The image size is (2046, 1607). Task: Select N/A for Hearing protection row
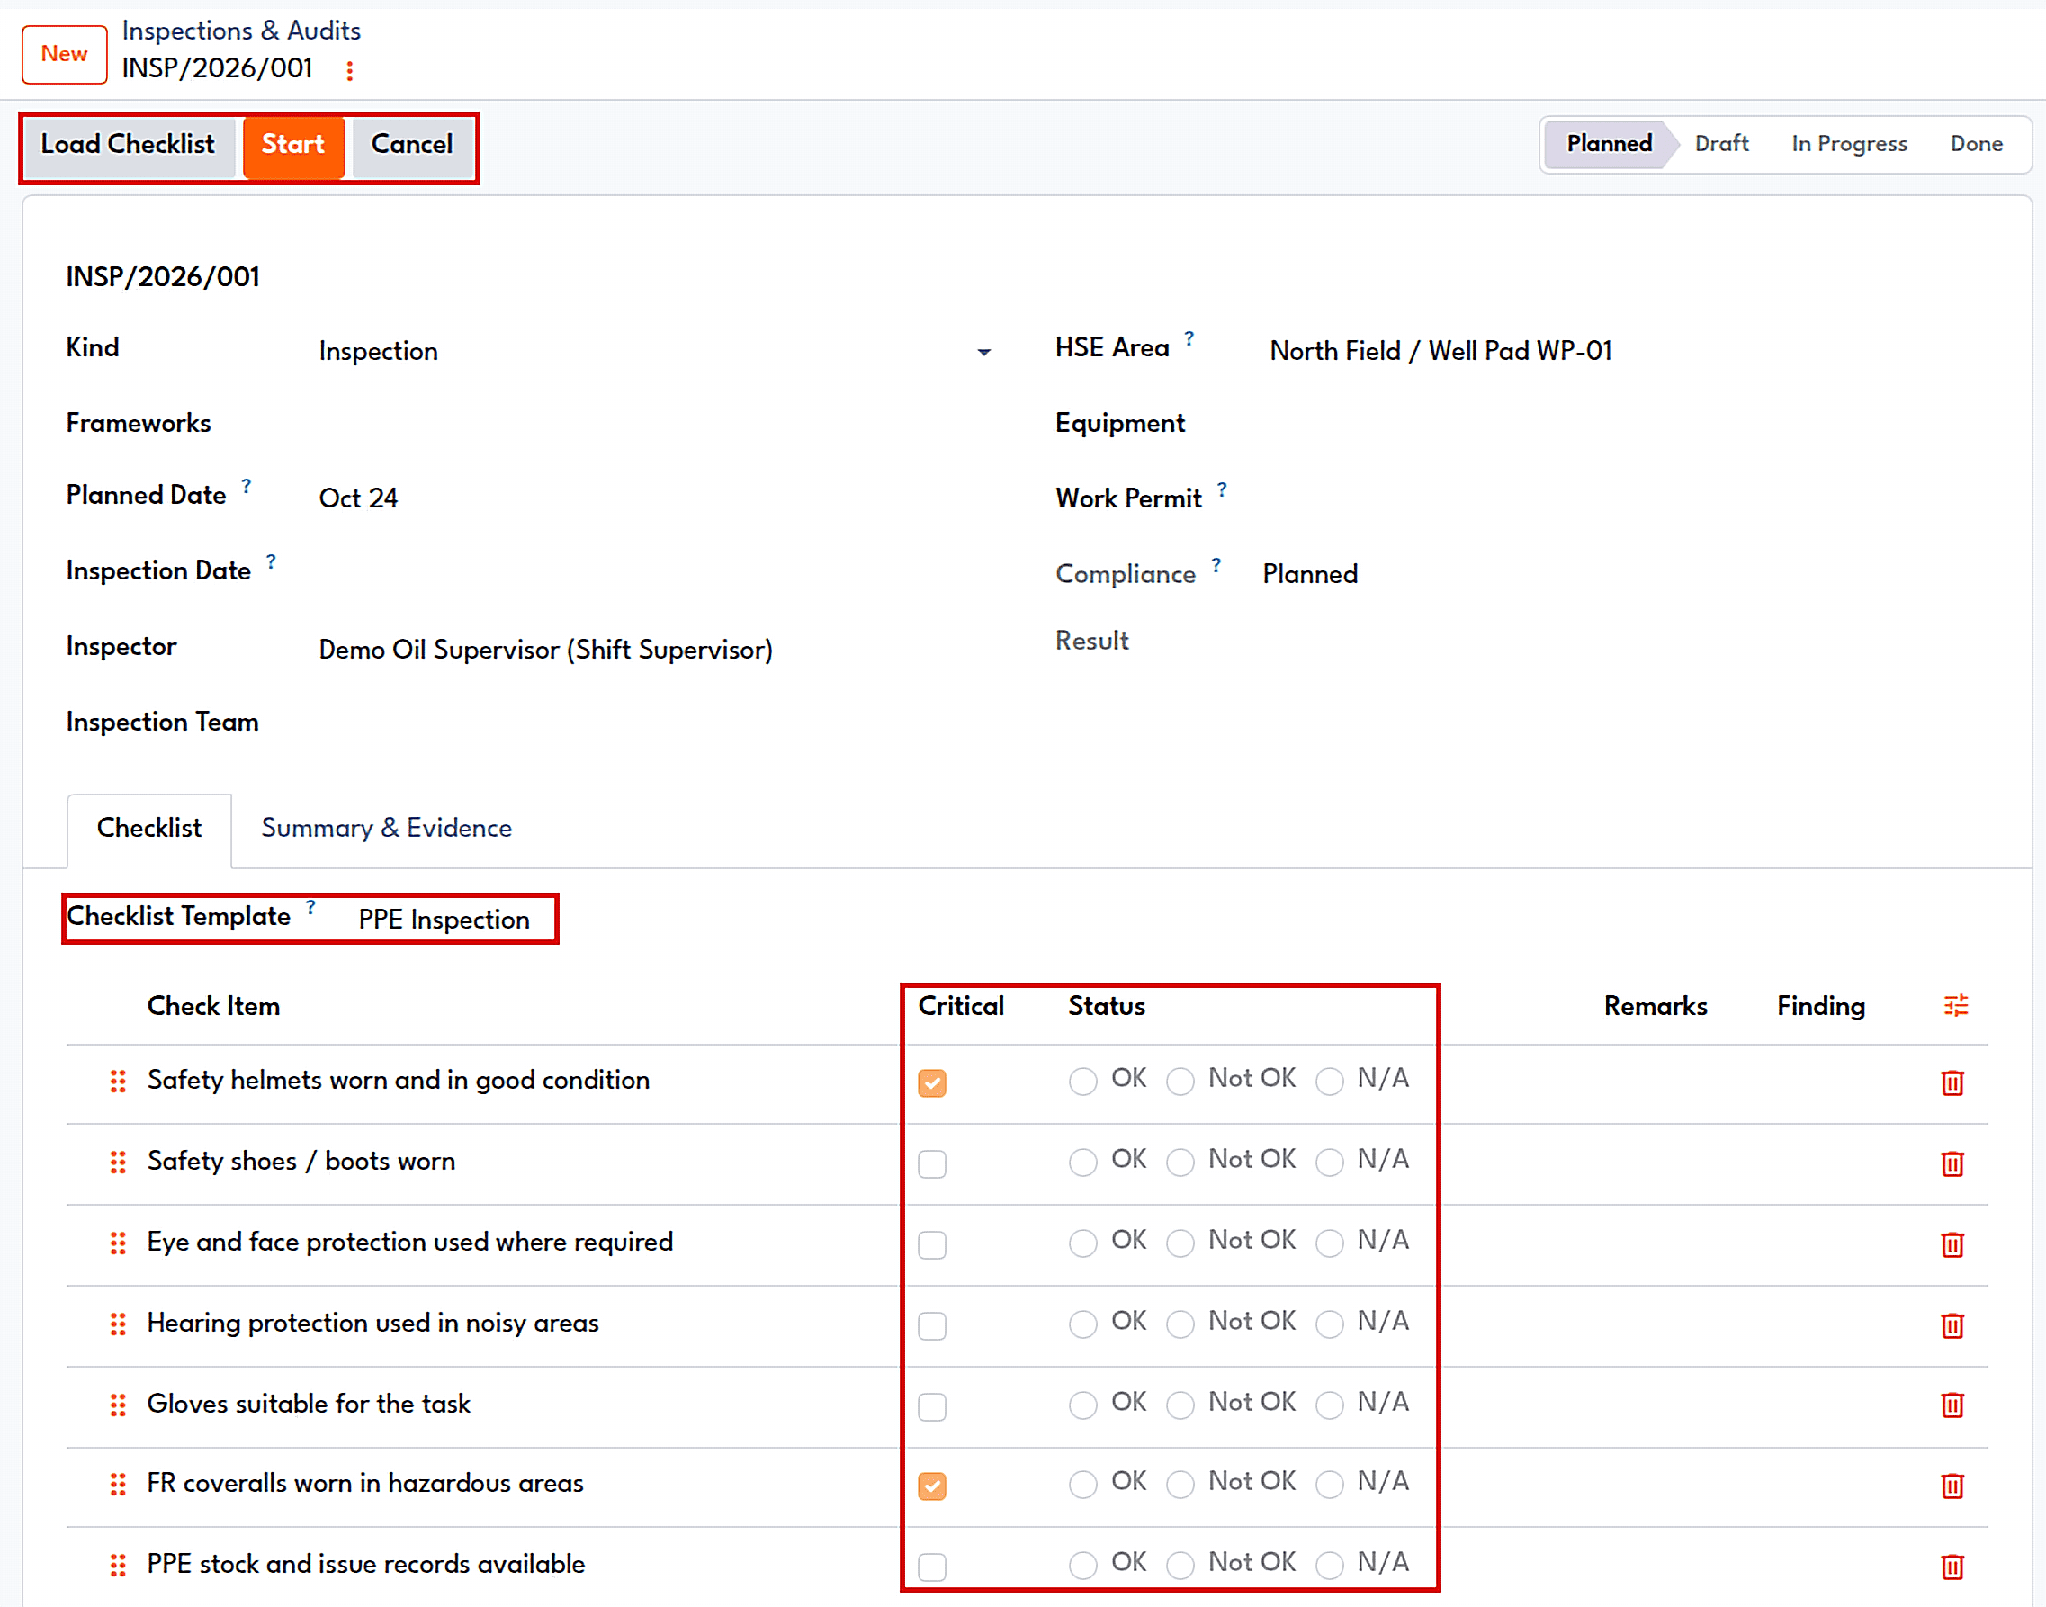[1329, 1324]
